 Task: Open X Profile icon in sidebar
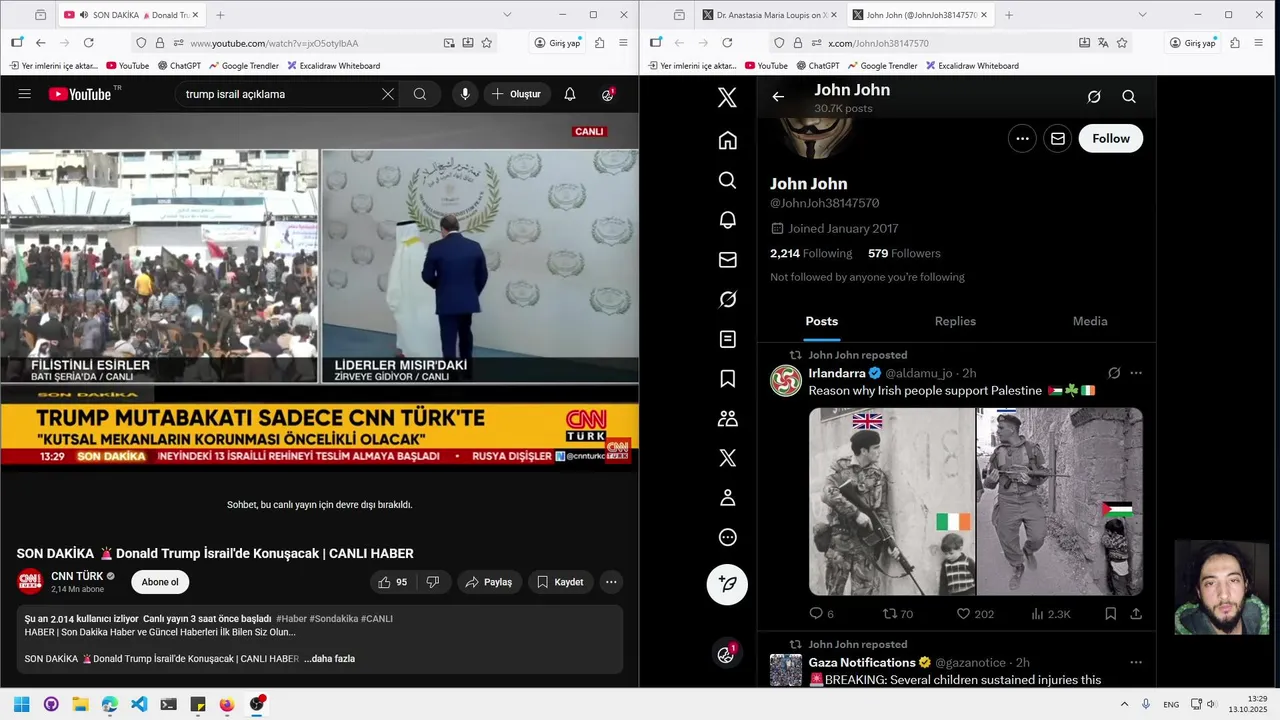click(x=727, y=497)
